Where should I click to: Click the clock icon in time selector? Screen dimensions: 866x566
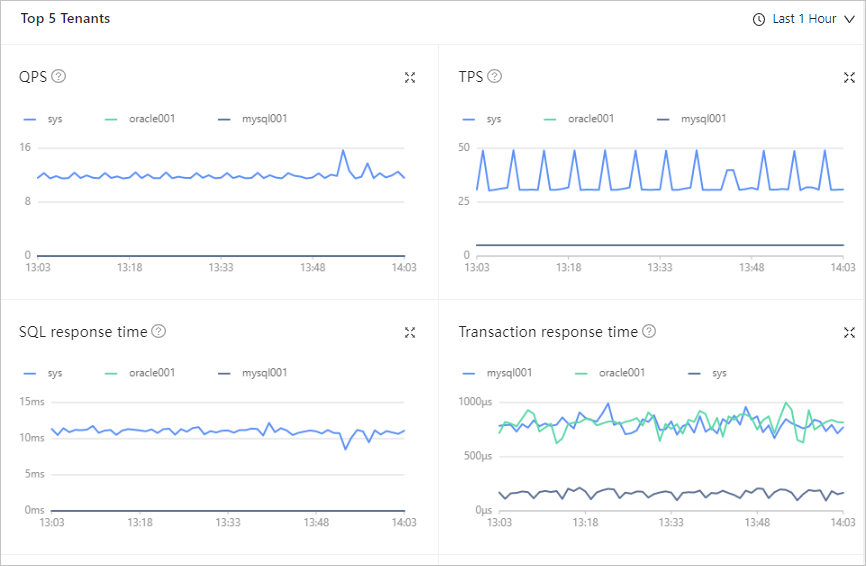(x=759, y=19)
